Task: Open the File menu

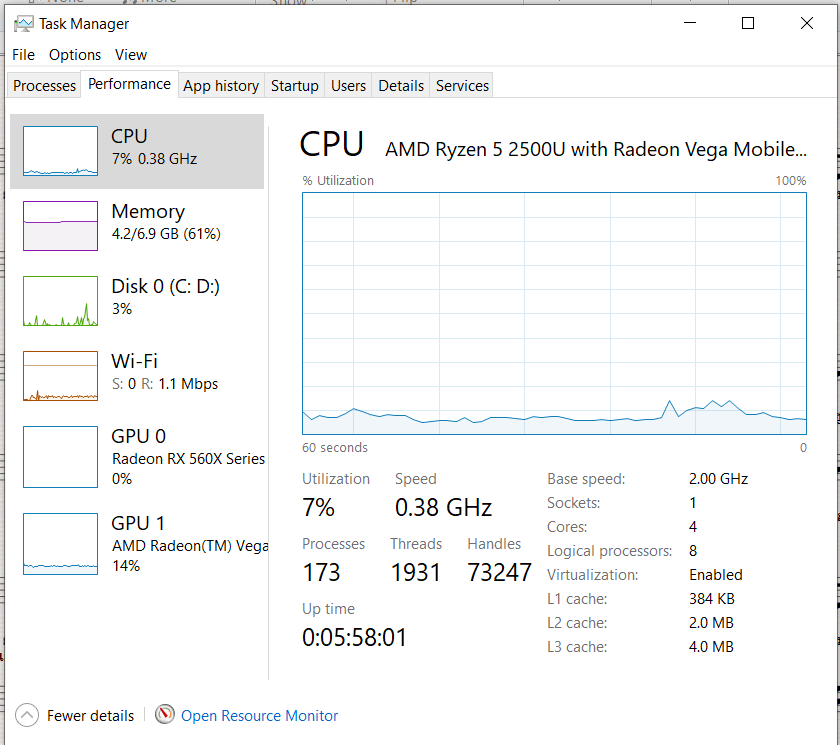Action: click(24, 55)
